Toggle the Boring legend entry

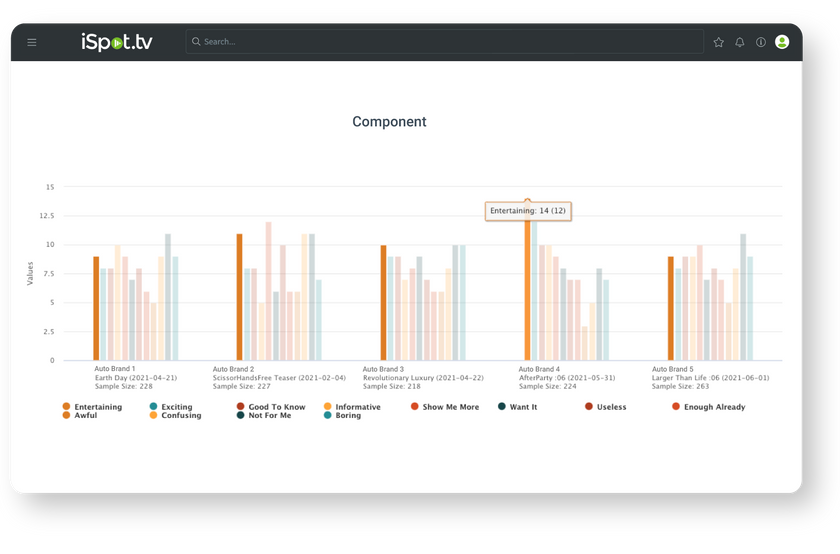coord(346,416)
